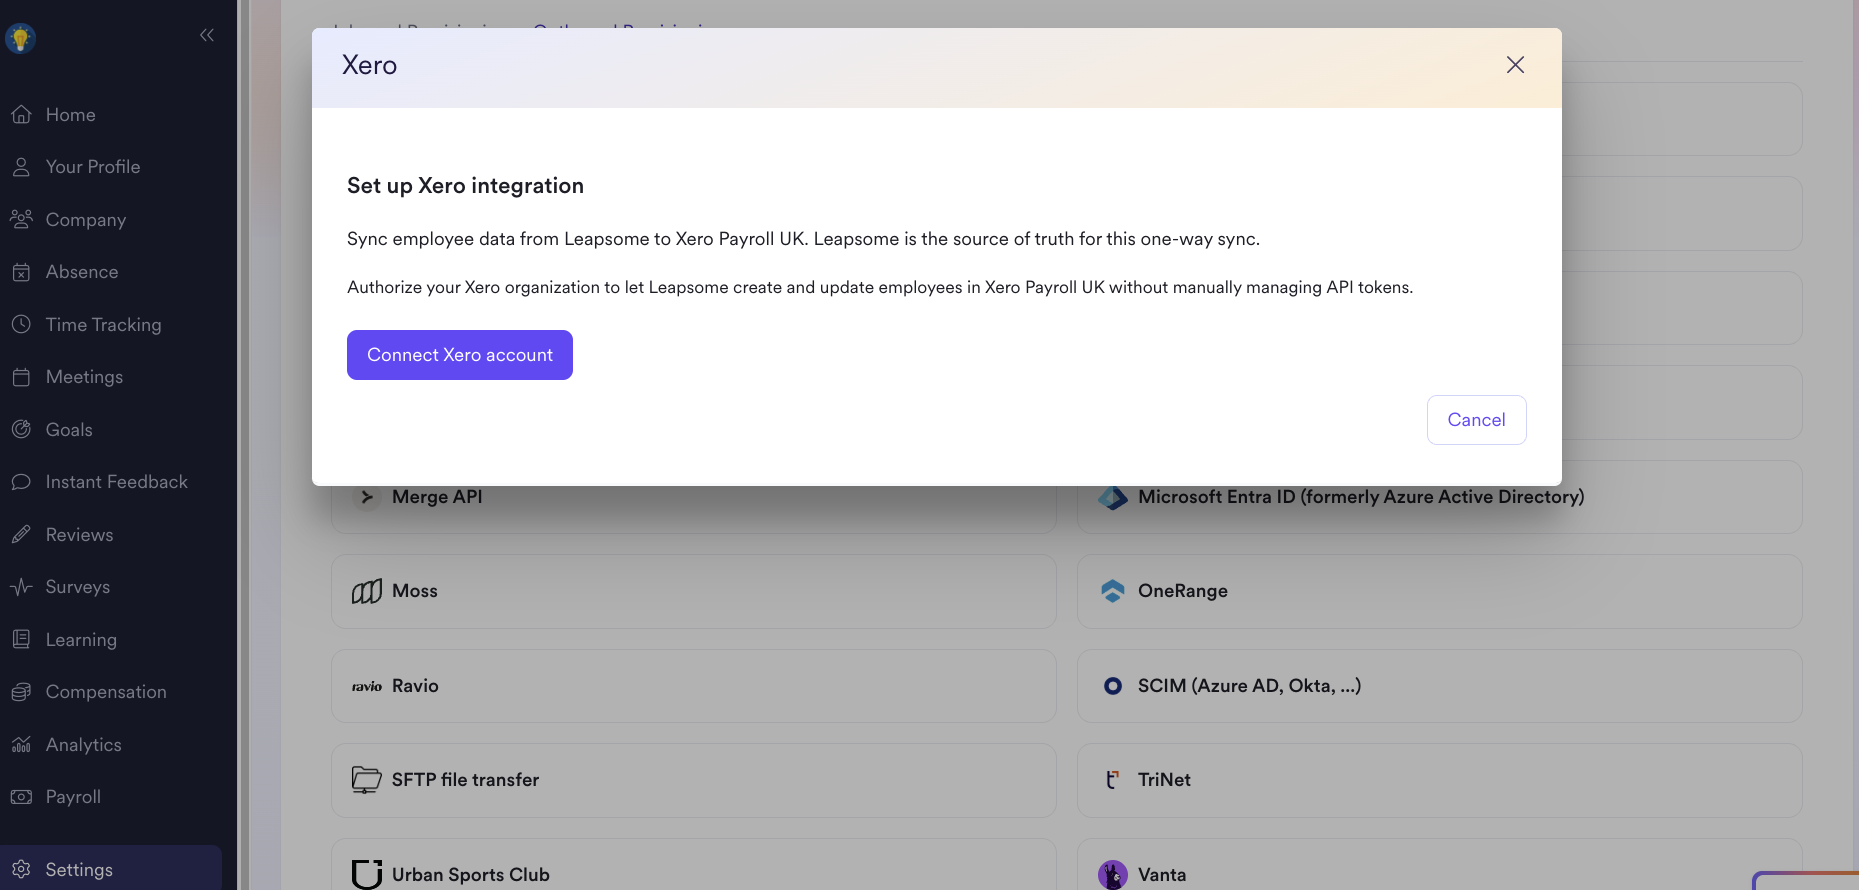Click the Settings gear icon
This screenshot has width=1859, height=890.
click(21, 870)
